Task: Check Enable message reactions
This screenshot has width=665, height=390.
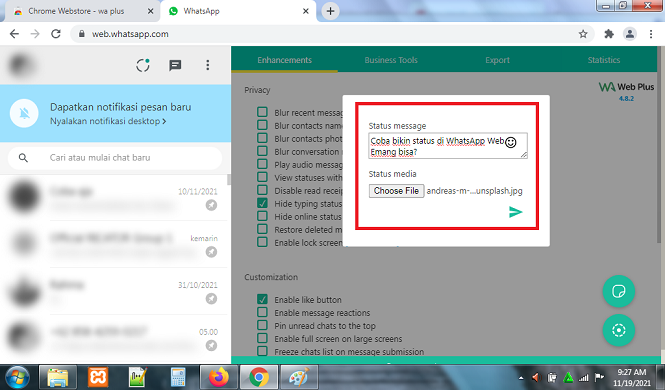Action: [x=262, y=312]
